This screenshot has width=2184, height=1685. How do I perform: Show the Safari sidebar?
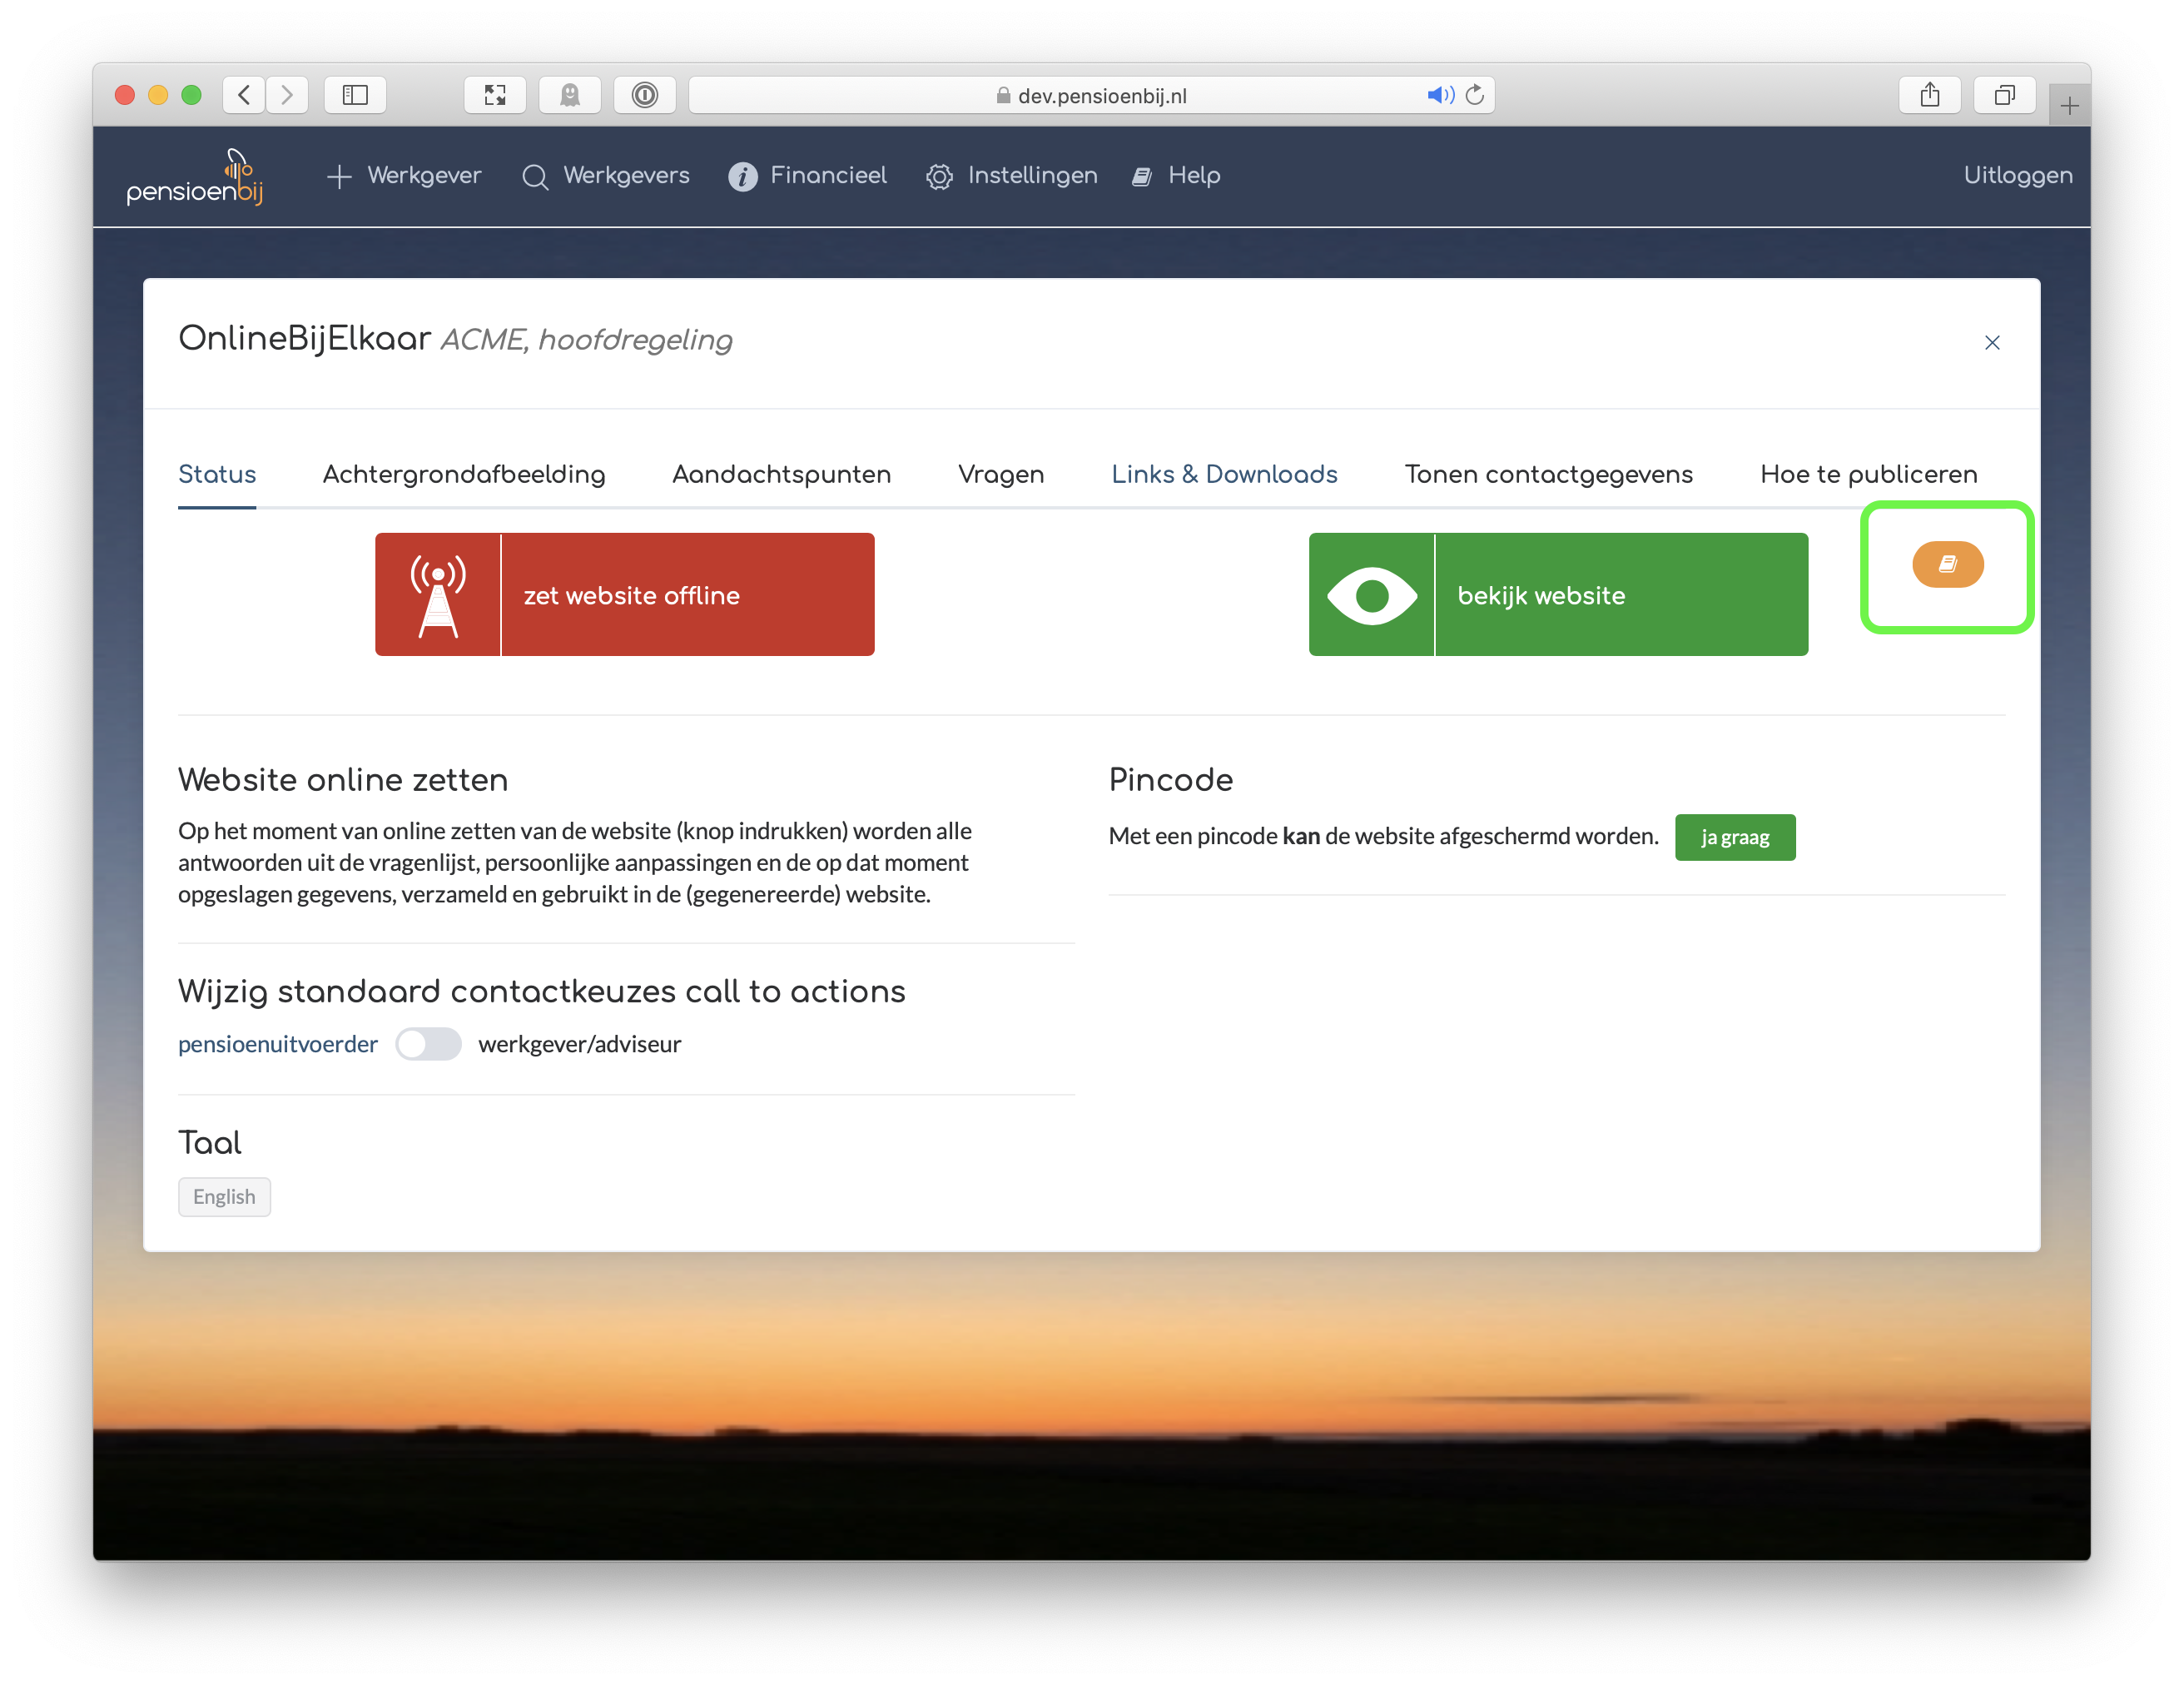355,95
